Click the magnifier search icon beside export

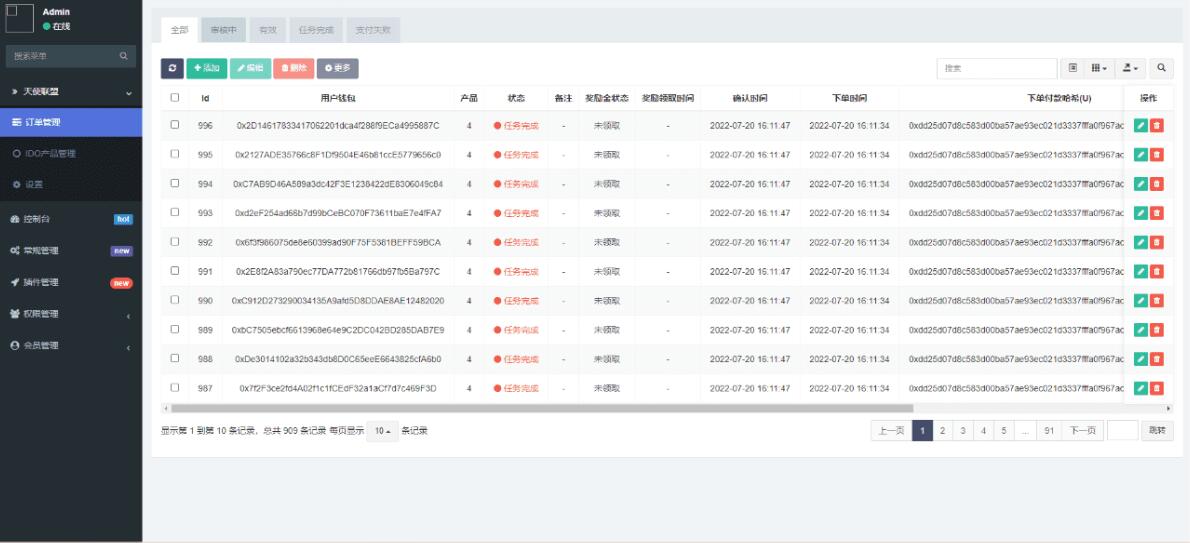(1162, 68)
